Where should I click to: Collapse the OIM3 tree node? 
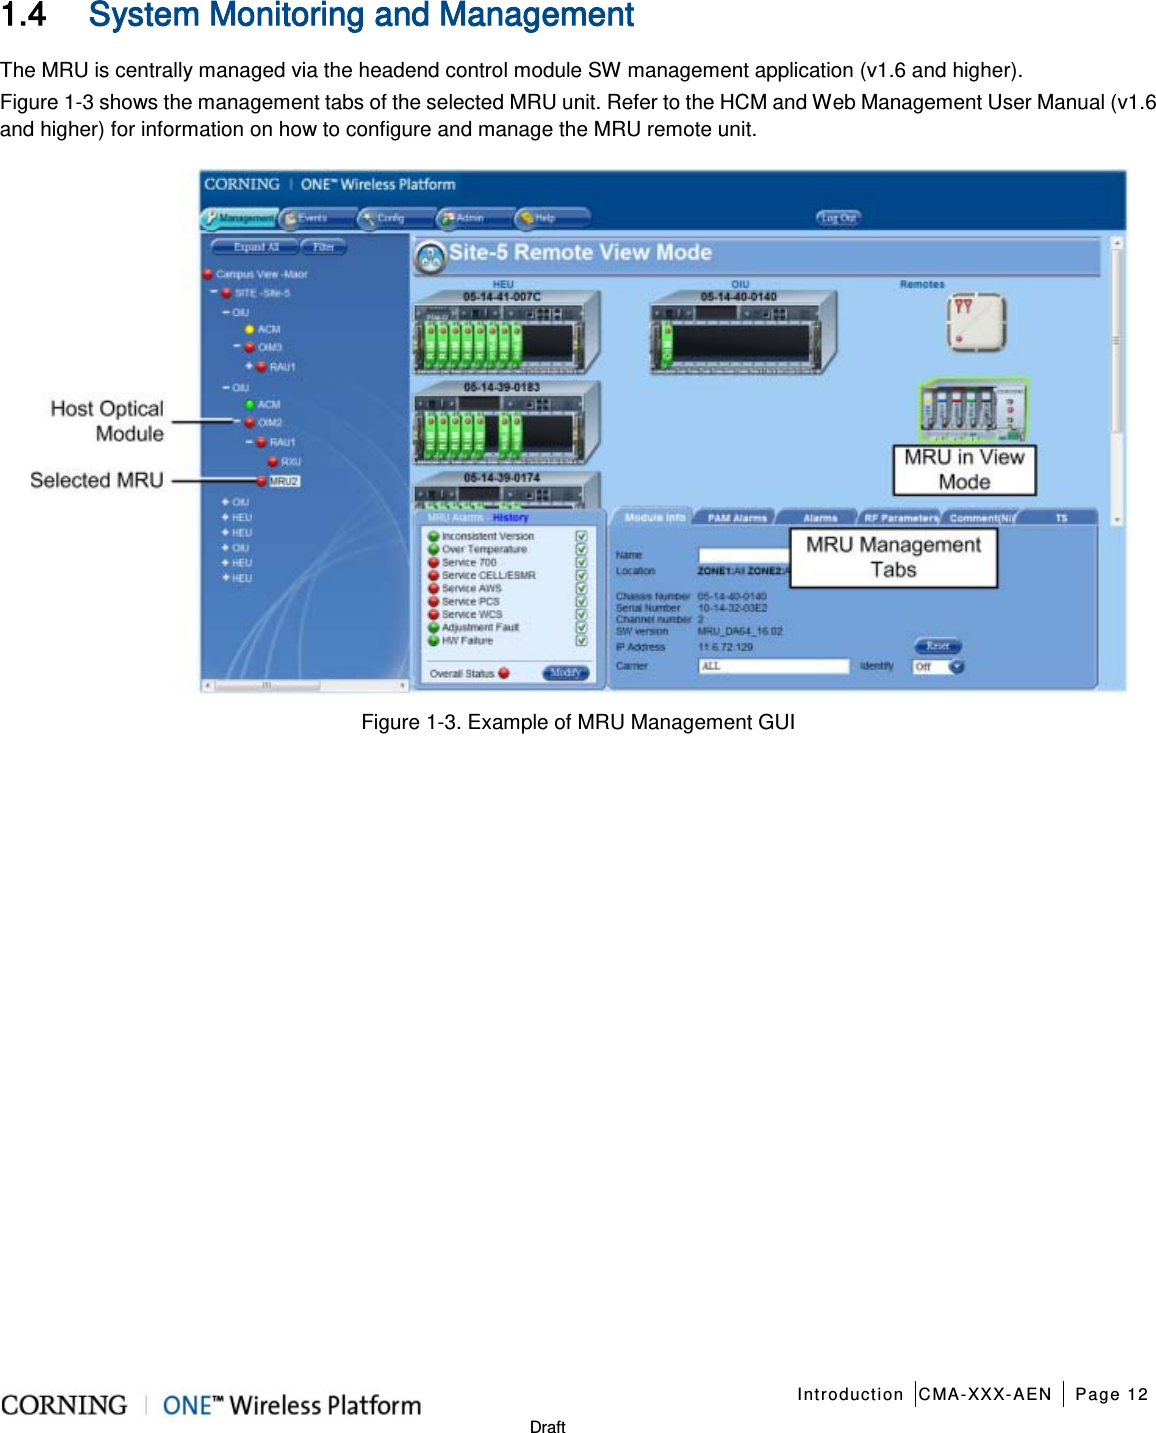(238, 347)
